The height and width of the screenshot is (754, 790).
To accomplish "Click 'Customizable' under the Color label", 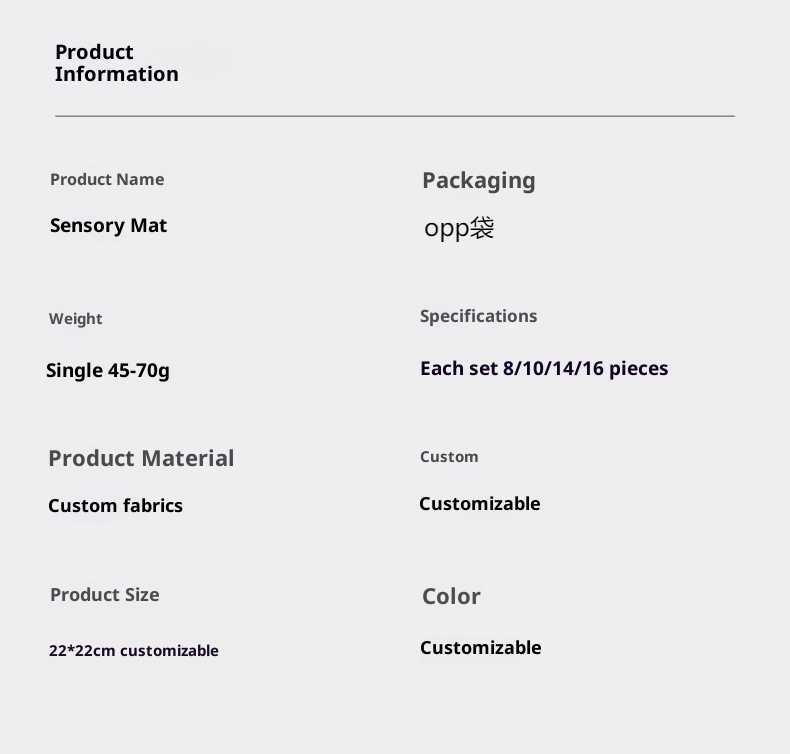I will click(480, 648).
